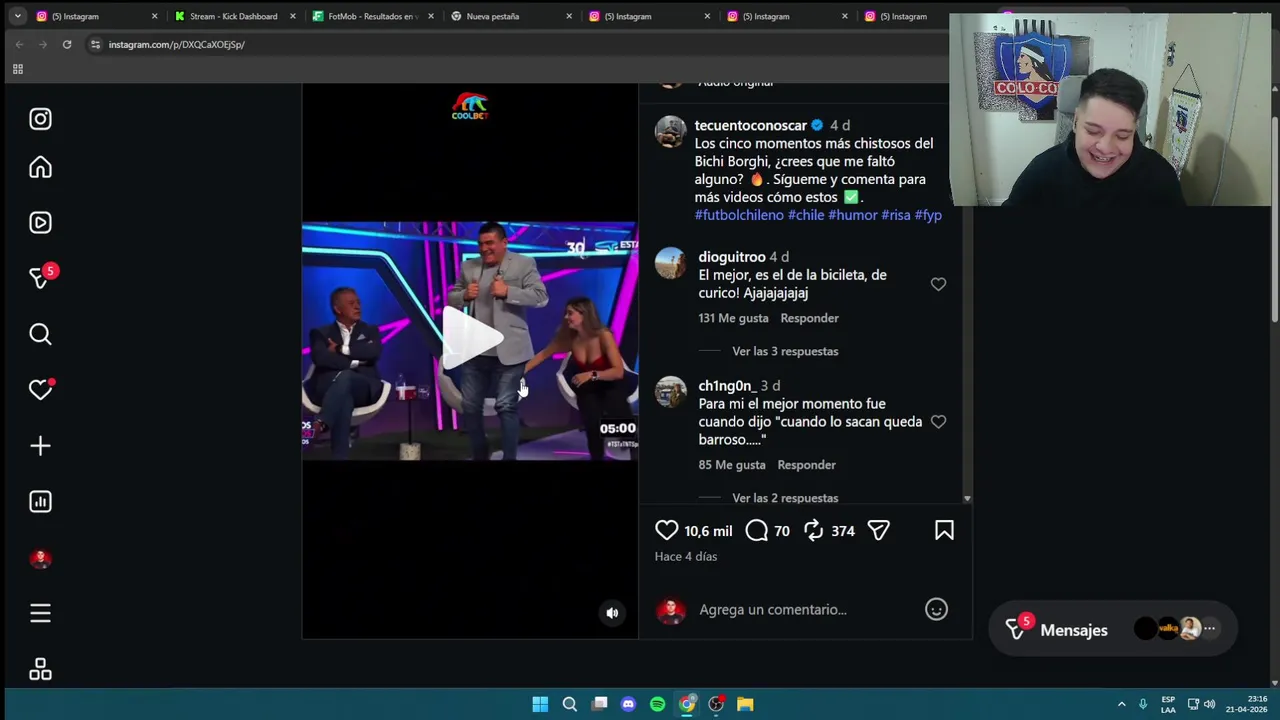Open Instagram Search magnifier icon
This screenshot has width=1280, height=720.
[40, 334]
